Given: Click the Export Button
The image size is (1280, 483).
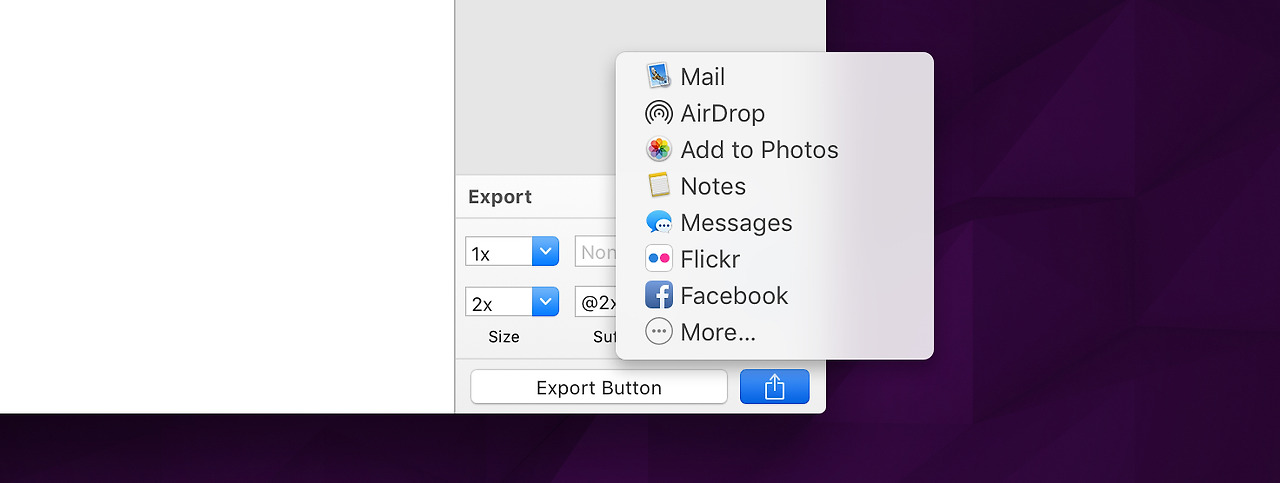Looking at the screenshot, I should point(599,387).
